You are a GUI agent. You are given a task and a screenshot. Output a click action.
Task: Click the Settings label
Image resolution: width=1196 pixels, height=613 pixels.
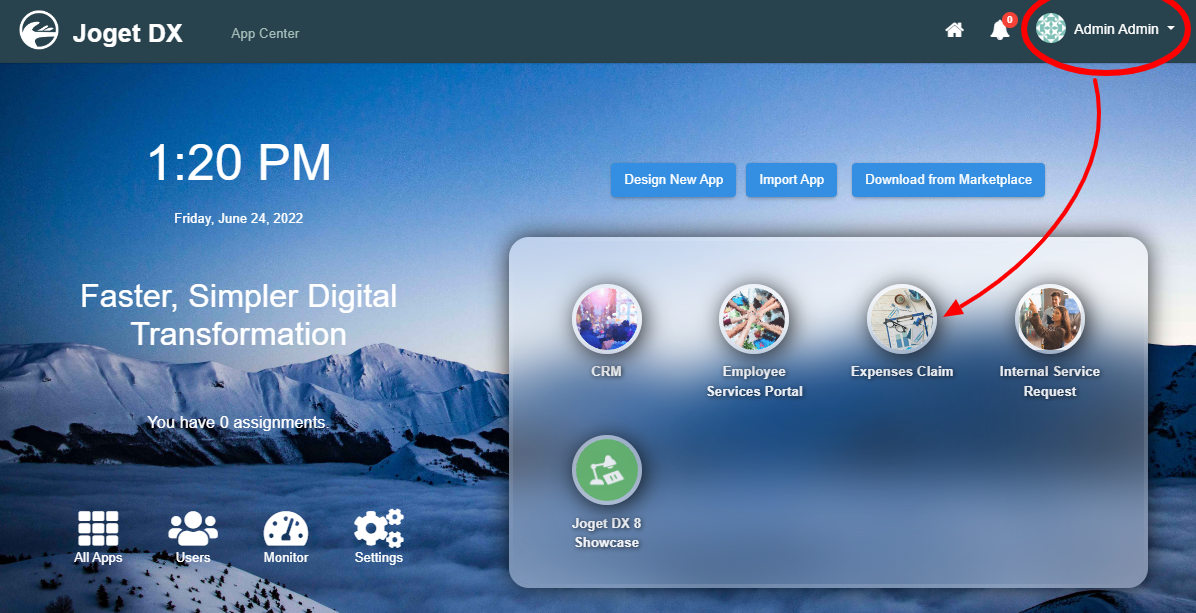coord(378,557)
